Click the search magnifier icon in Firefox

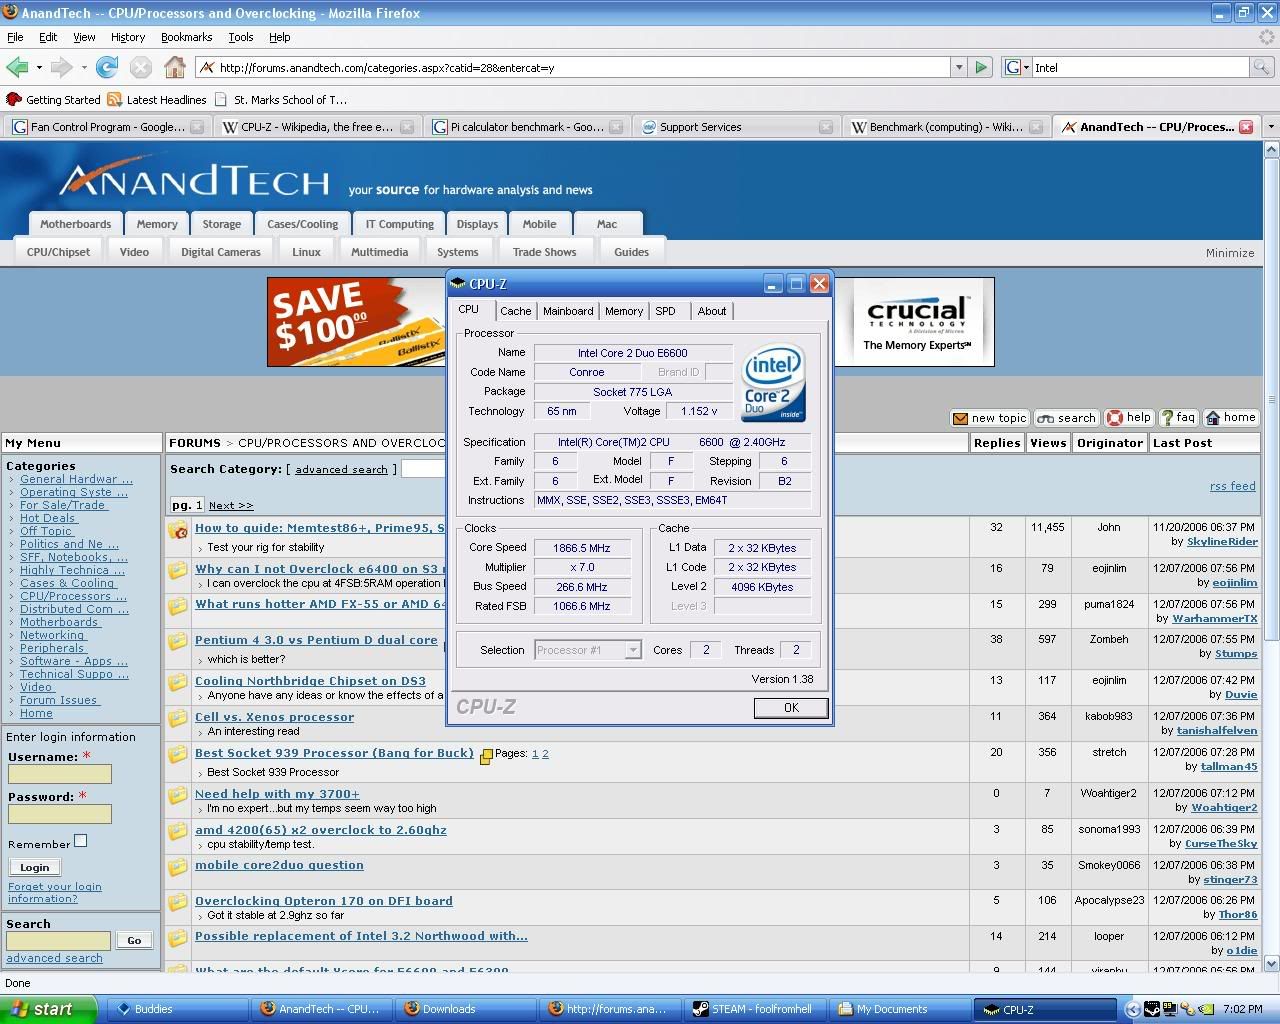point(1261,67)
